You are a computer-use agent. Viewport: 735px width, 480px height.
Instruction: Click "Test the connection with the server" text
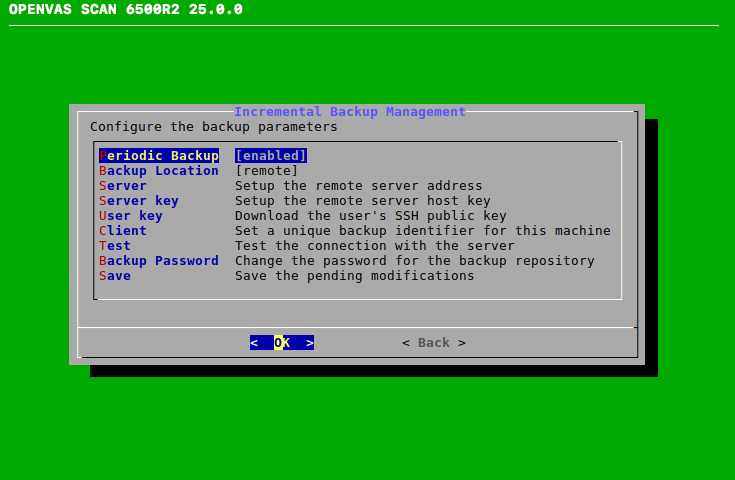point(374,246)
